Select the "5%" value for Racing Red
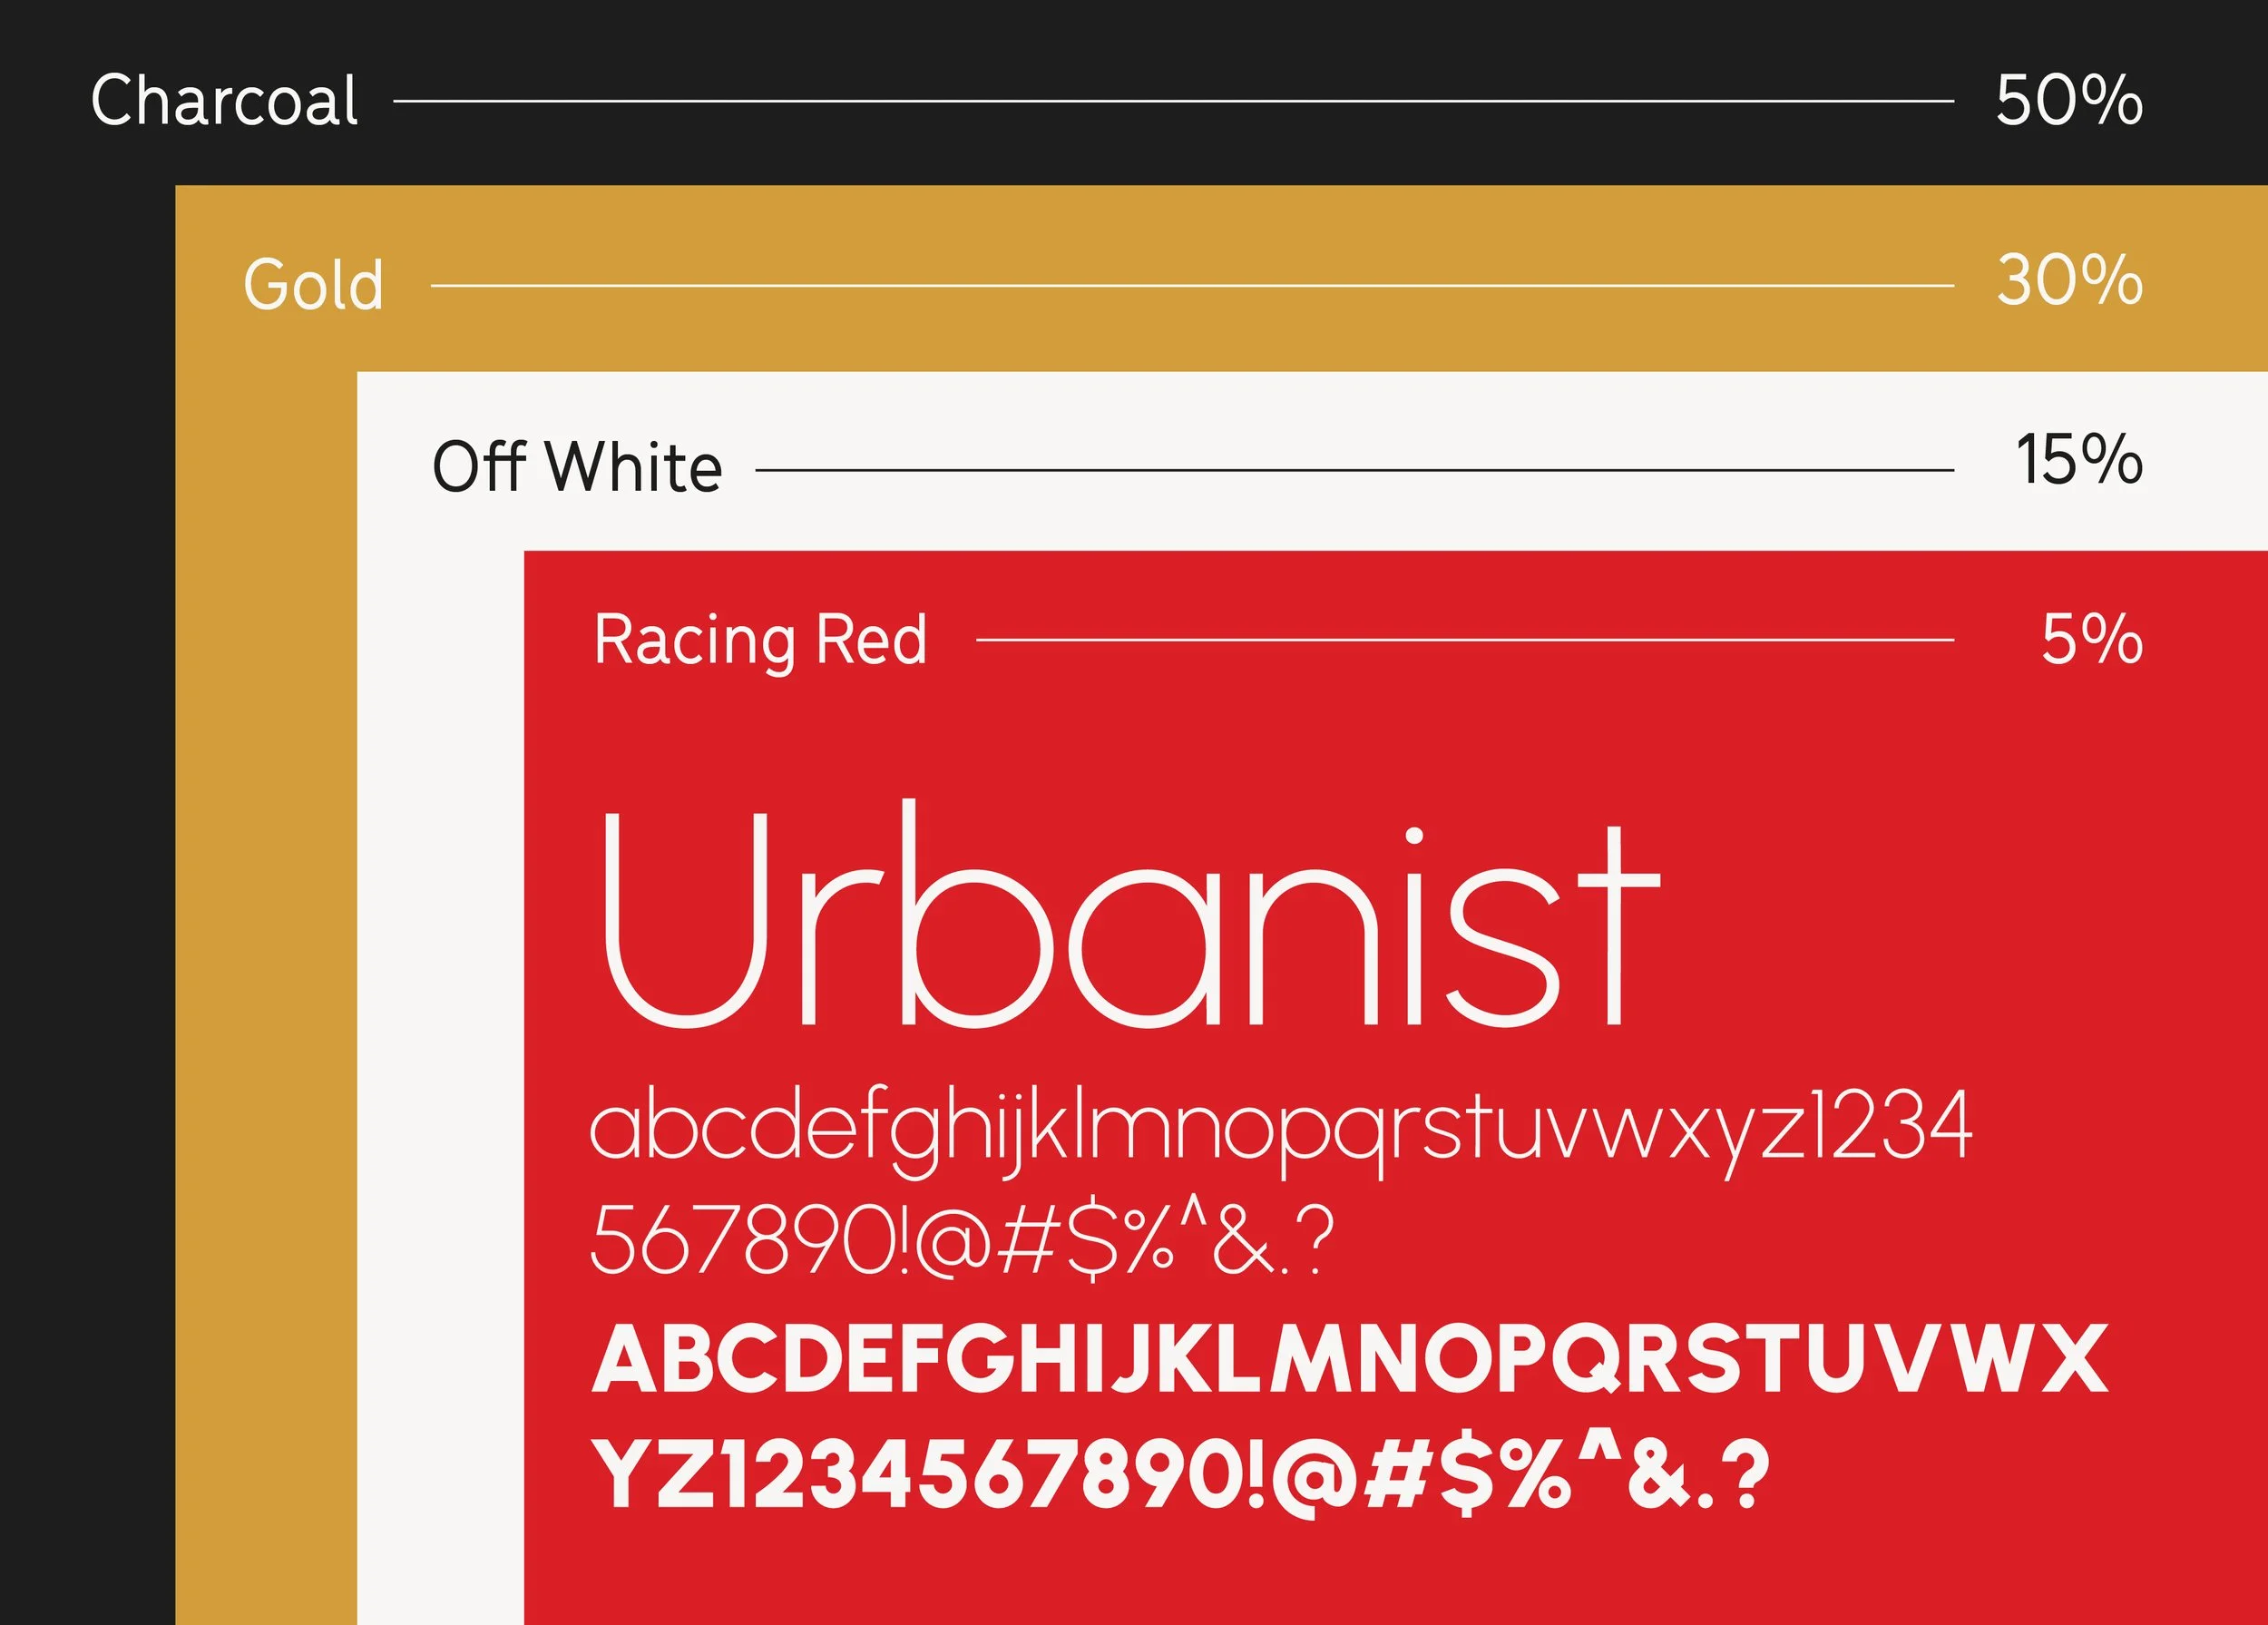The image size is (2268, 1625). tap(2092, 638)
